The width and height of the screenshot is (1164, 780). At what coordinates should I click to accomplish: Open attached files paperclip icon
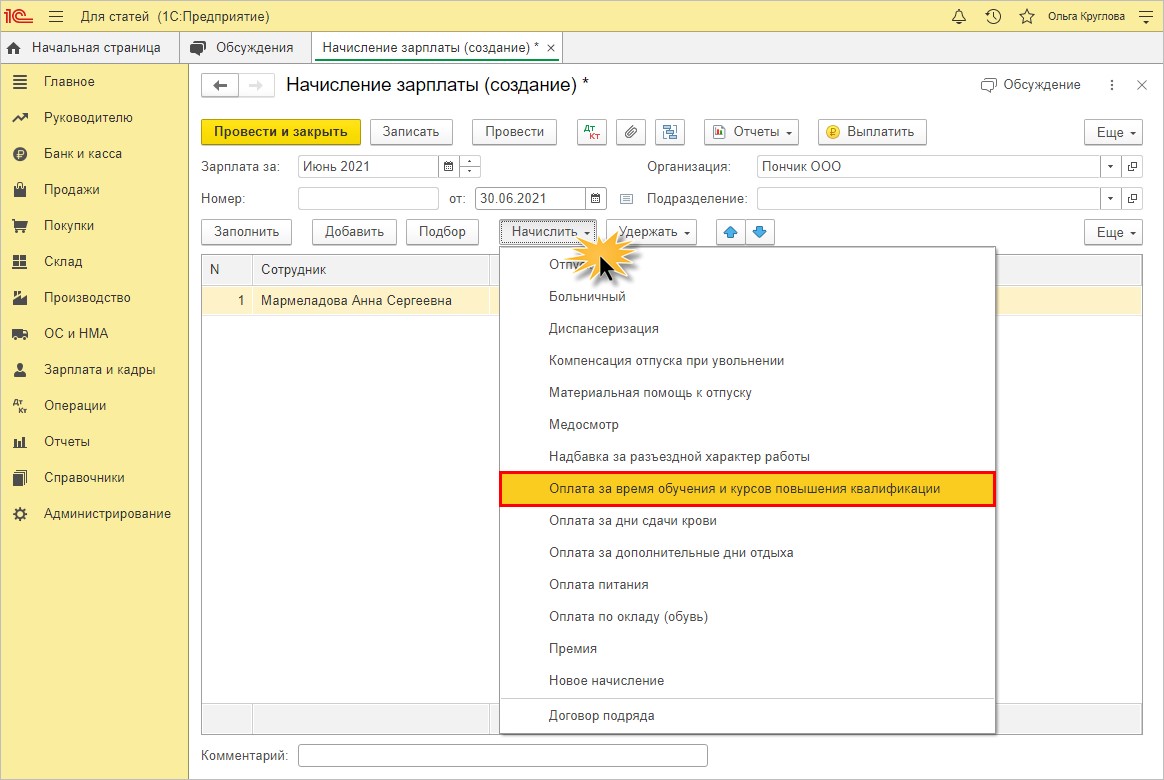click(630, 132)
